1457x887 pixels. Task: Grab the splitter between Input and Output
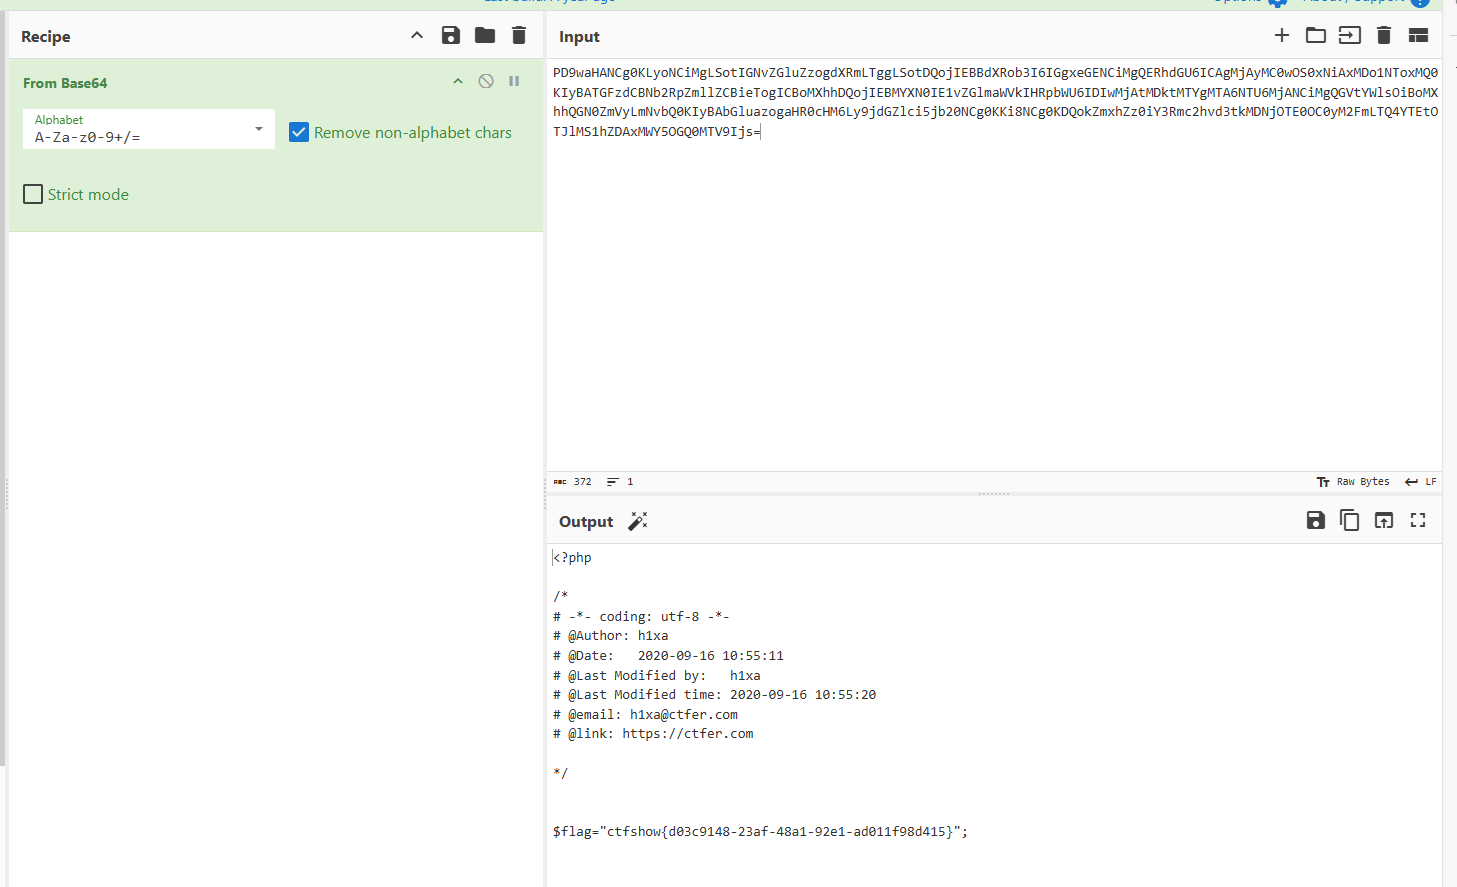pyautogui.click(x=994, y=494)
